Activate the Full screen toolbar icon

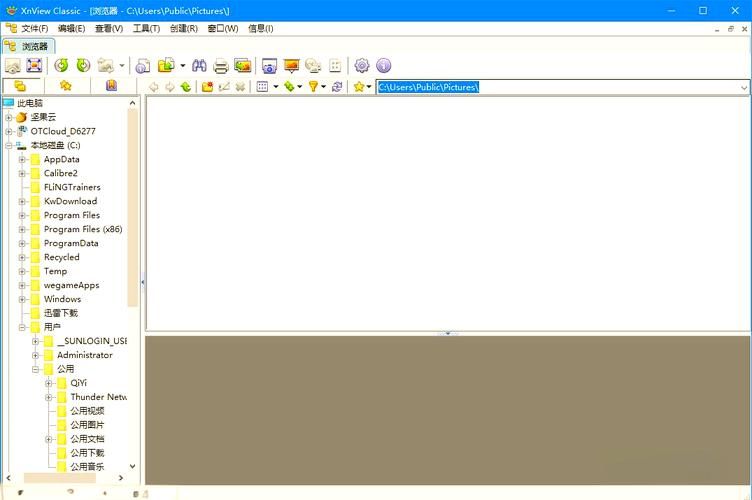34,65
